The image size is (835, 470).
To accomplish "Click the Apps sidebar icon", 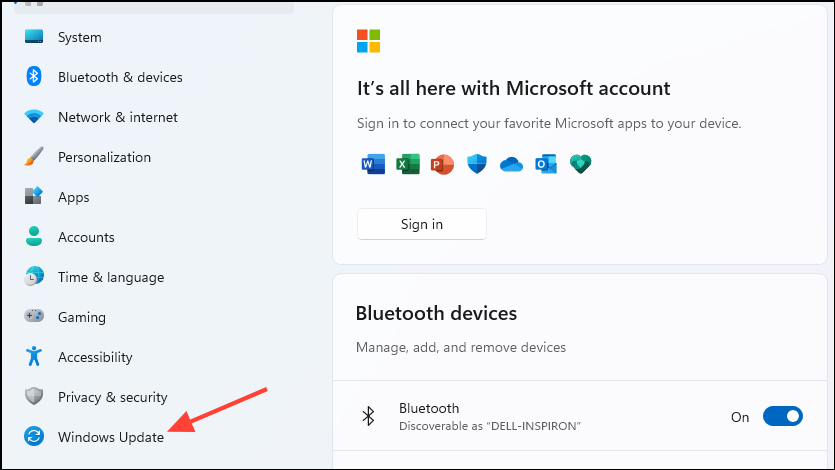I will 34,196.
